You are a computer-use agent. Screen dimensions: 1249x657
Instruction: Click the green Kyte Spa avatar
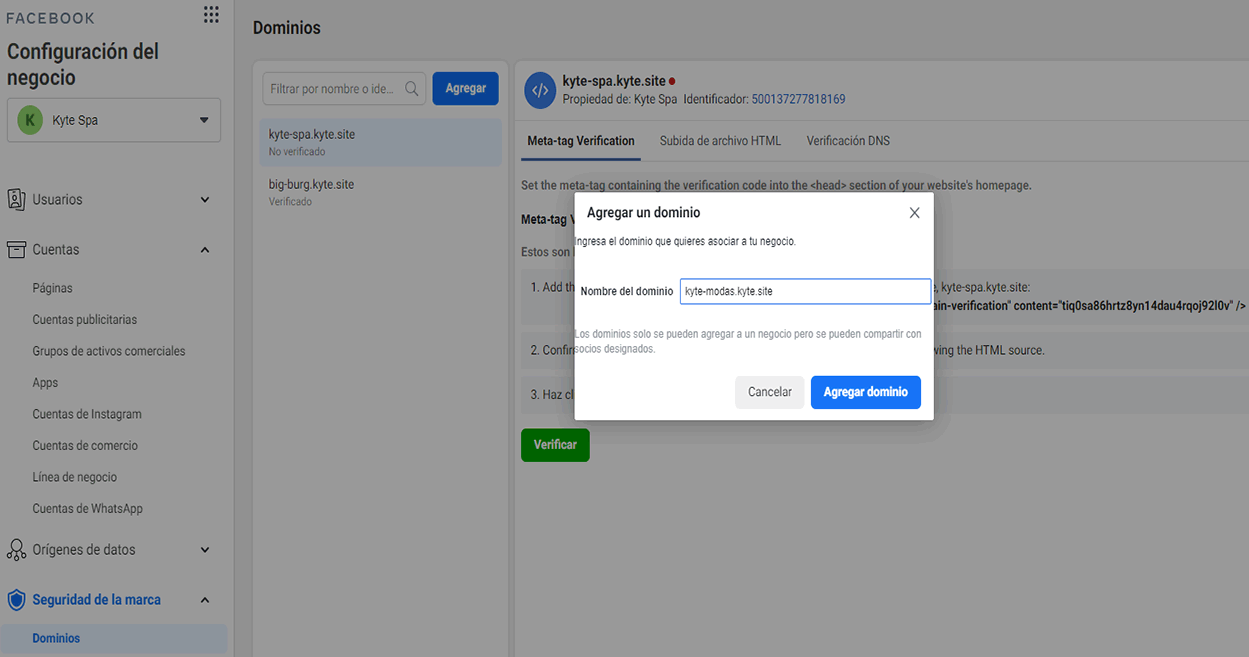point(30,120)
